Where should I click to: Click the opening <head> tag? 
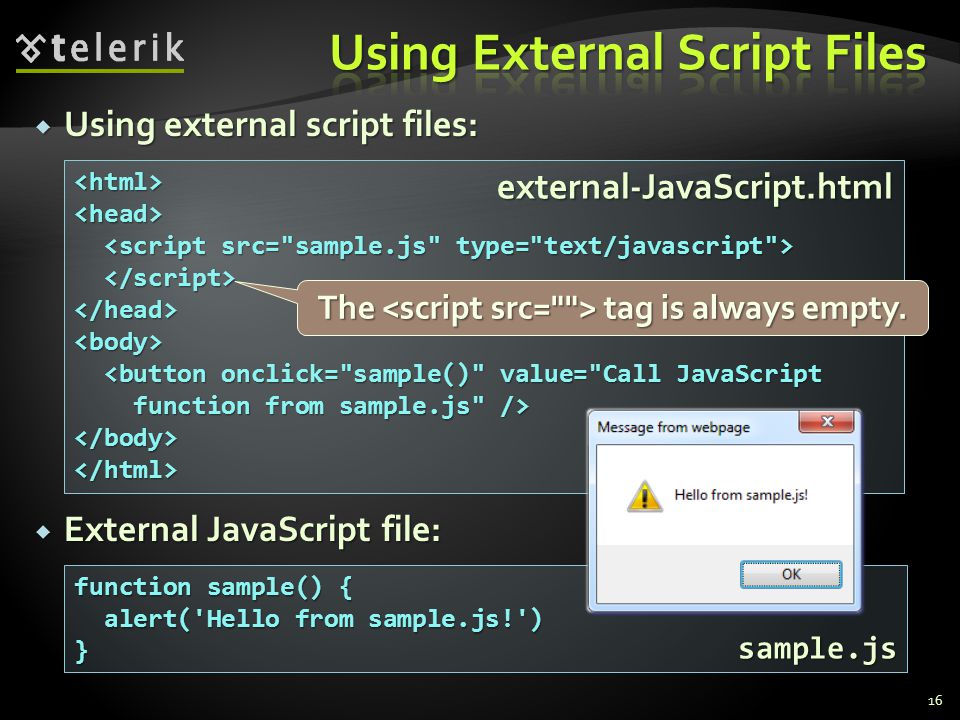click(118, 214)
